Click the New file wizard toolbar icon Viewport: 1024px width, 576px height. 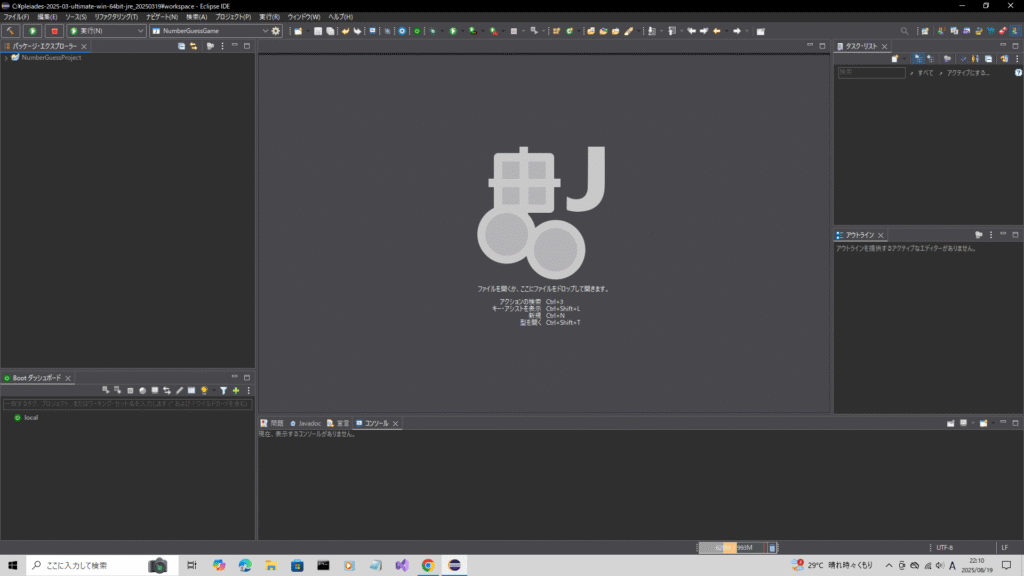(x=298, y=31)
